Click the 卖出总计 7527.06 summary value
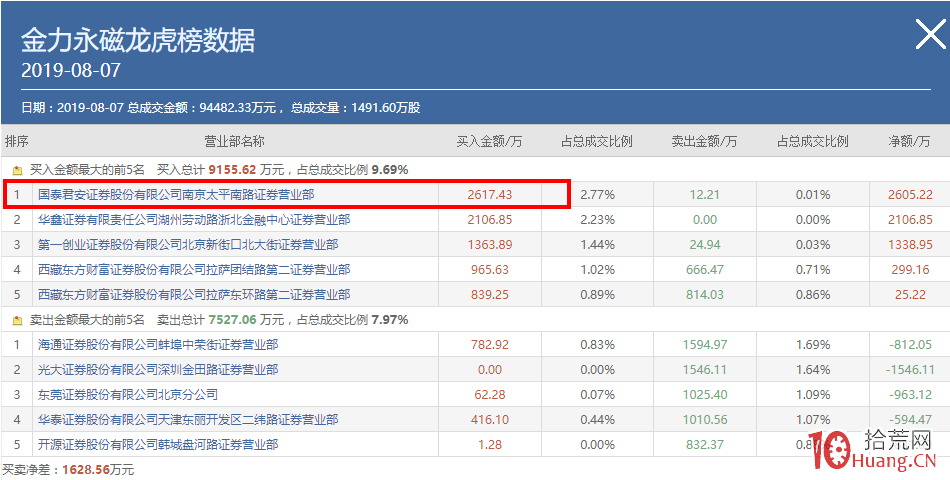950x480 pixels. tap(232, 319)
